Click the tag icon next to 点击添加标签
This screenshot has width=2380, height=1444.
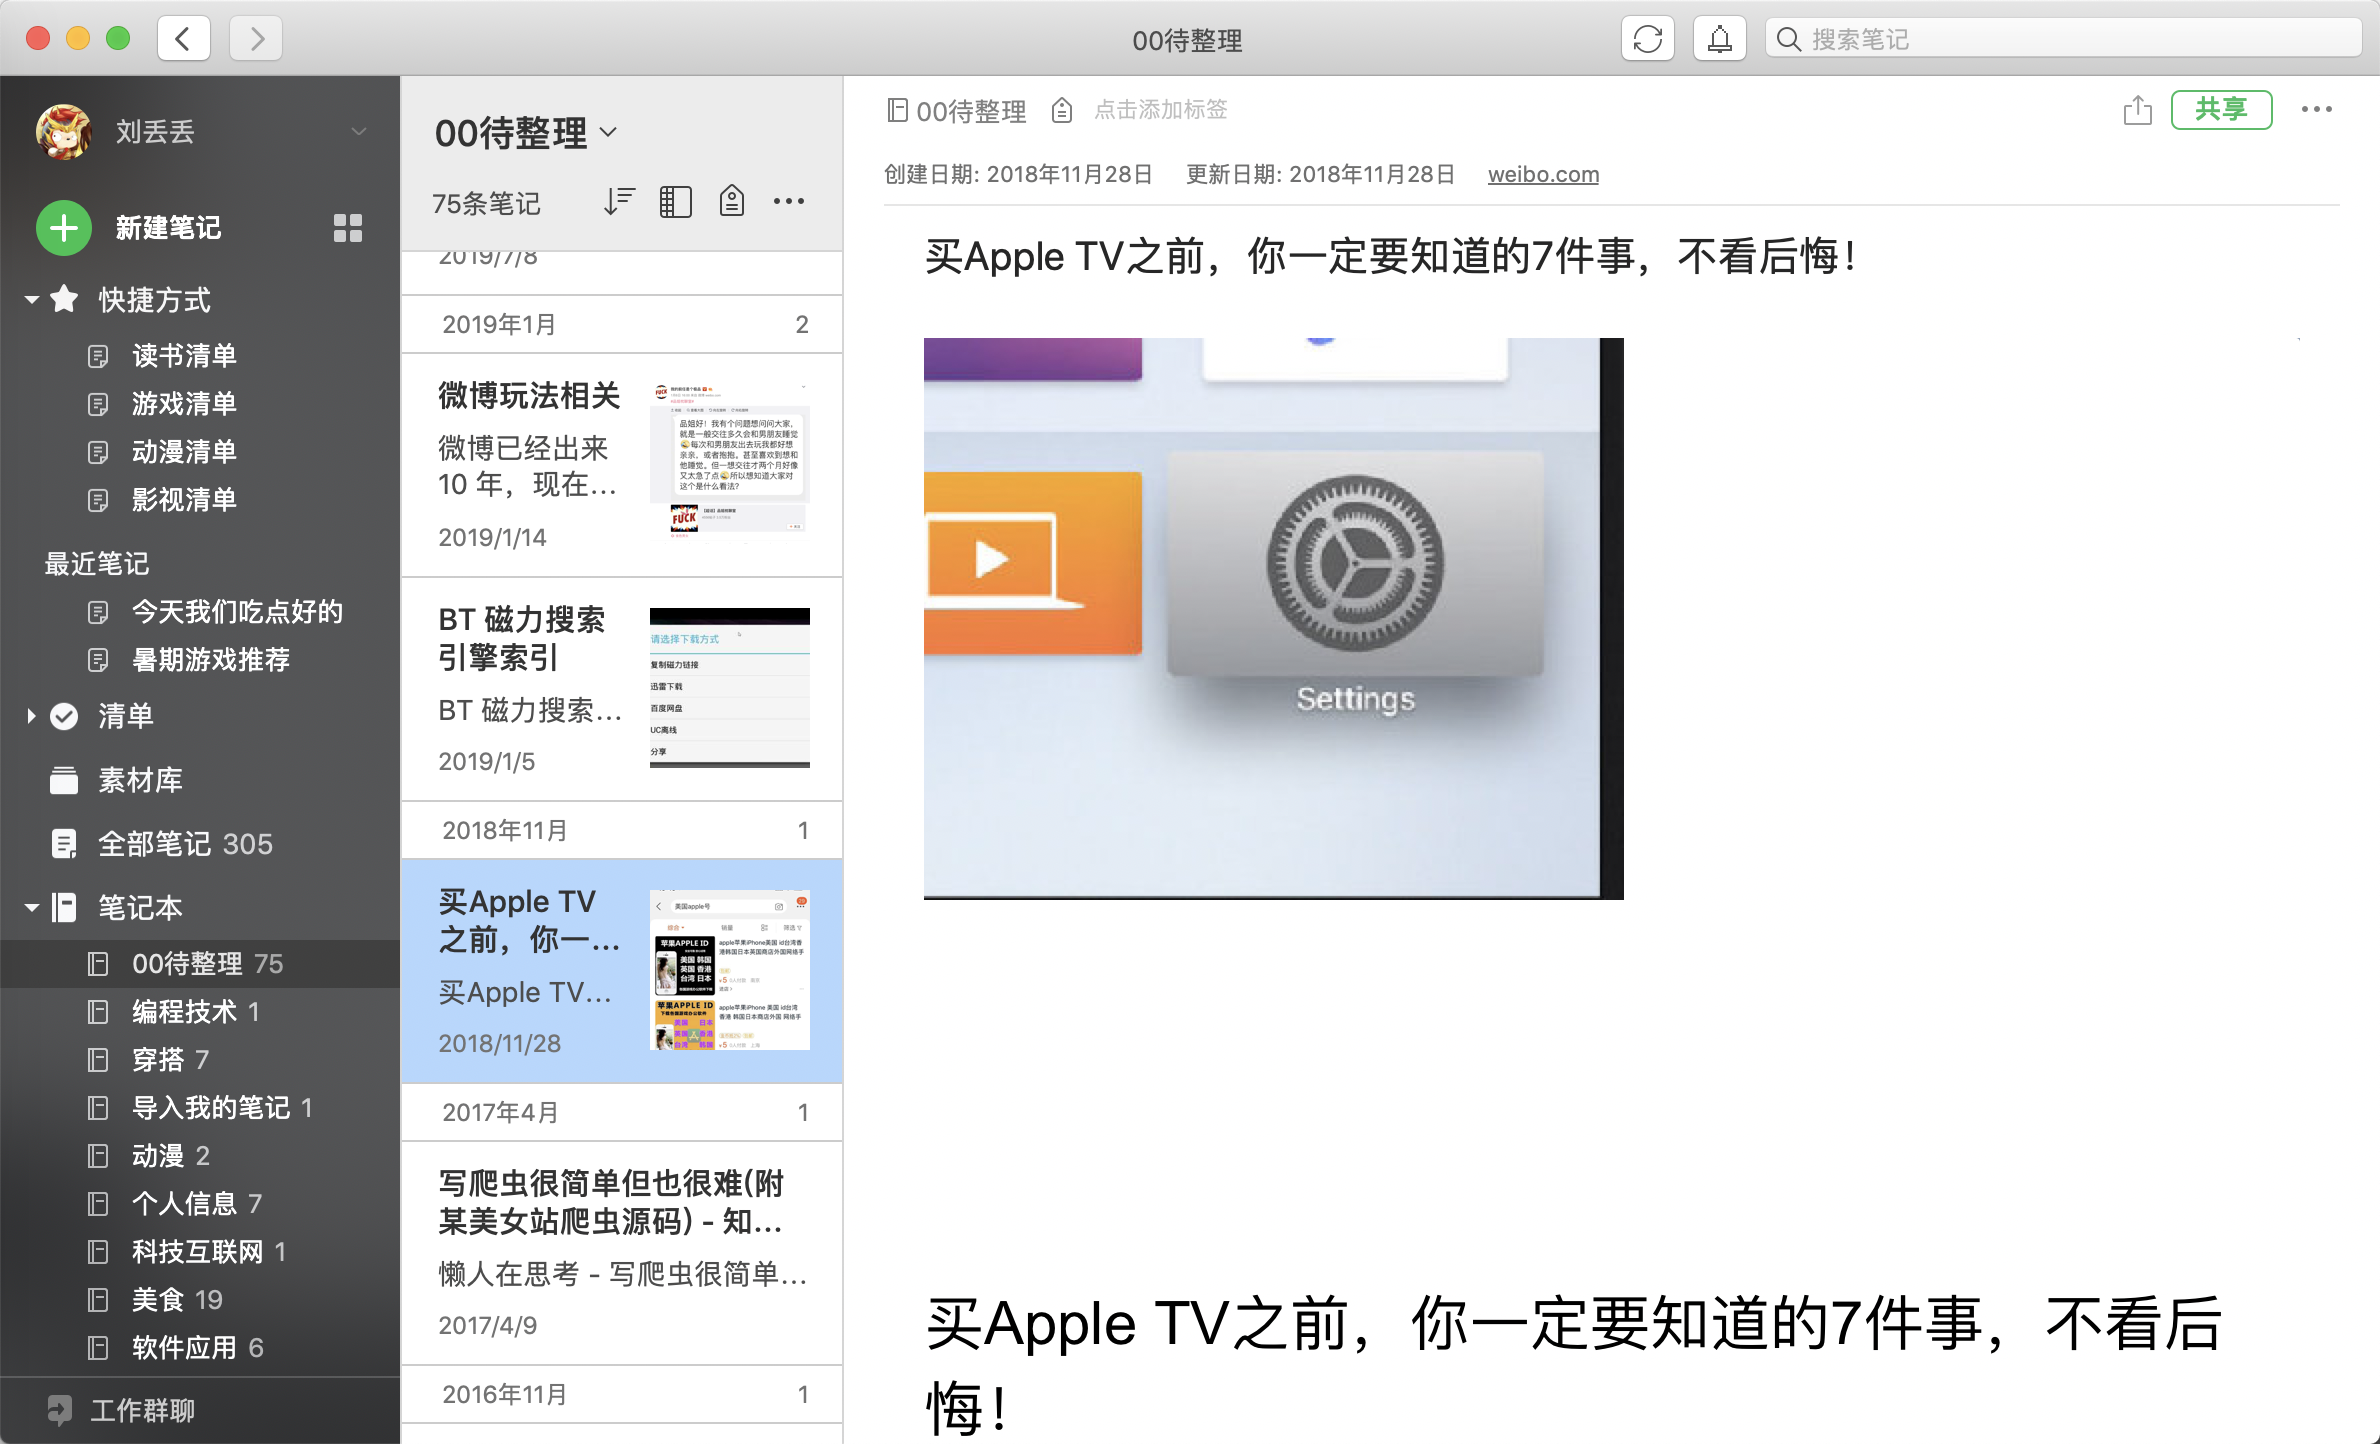1062,110
